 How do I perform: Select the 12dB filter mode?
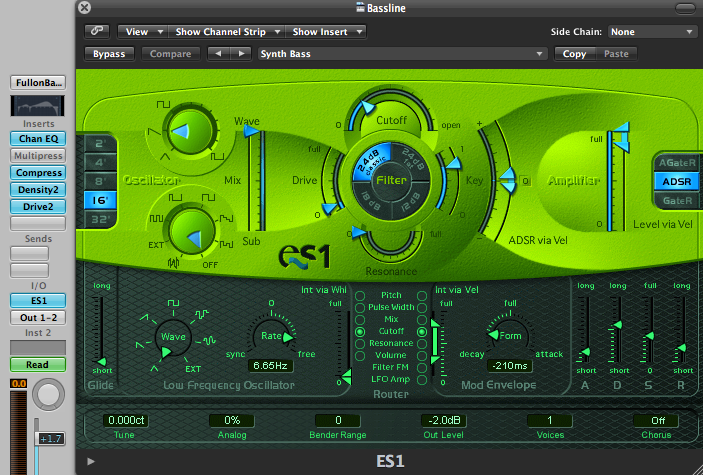(410, 200)
